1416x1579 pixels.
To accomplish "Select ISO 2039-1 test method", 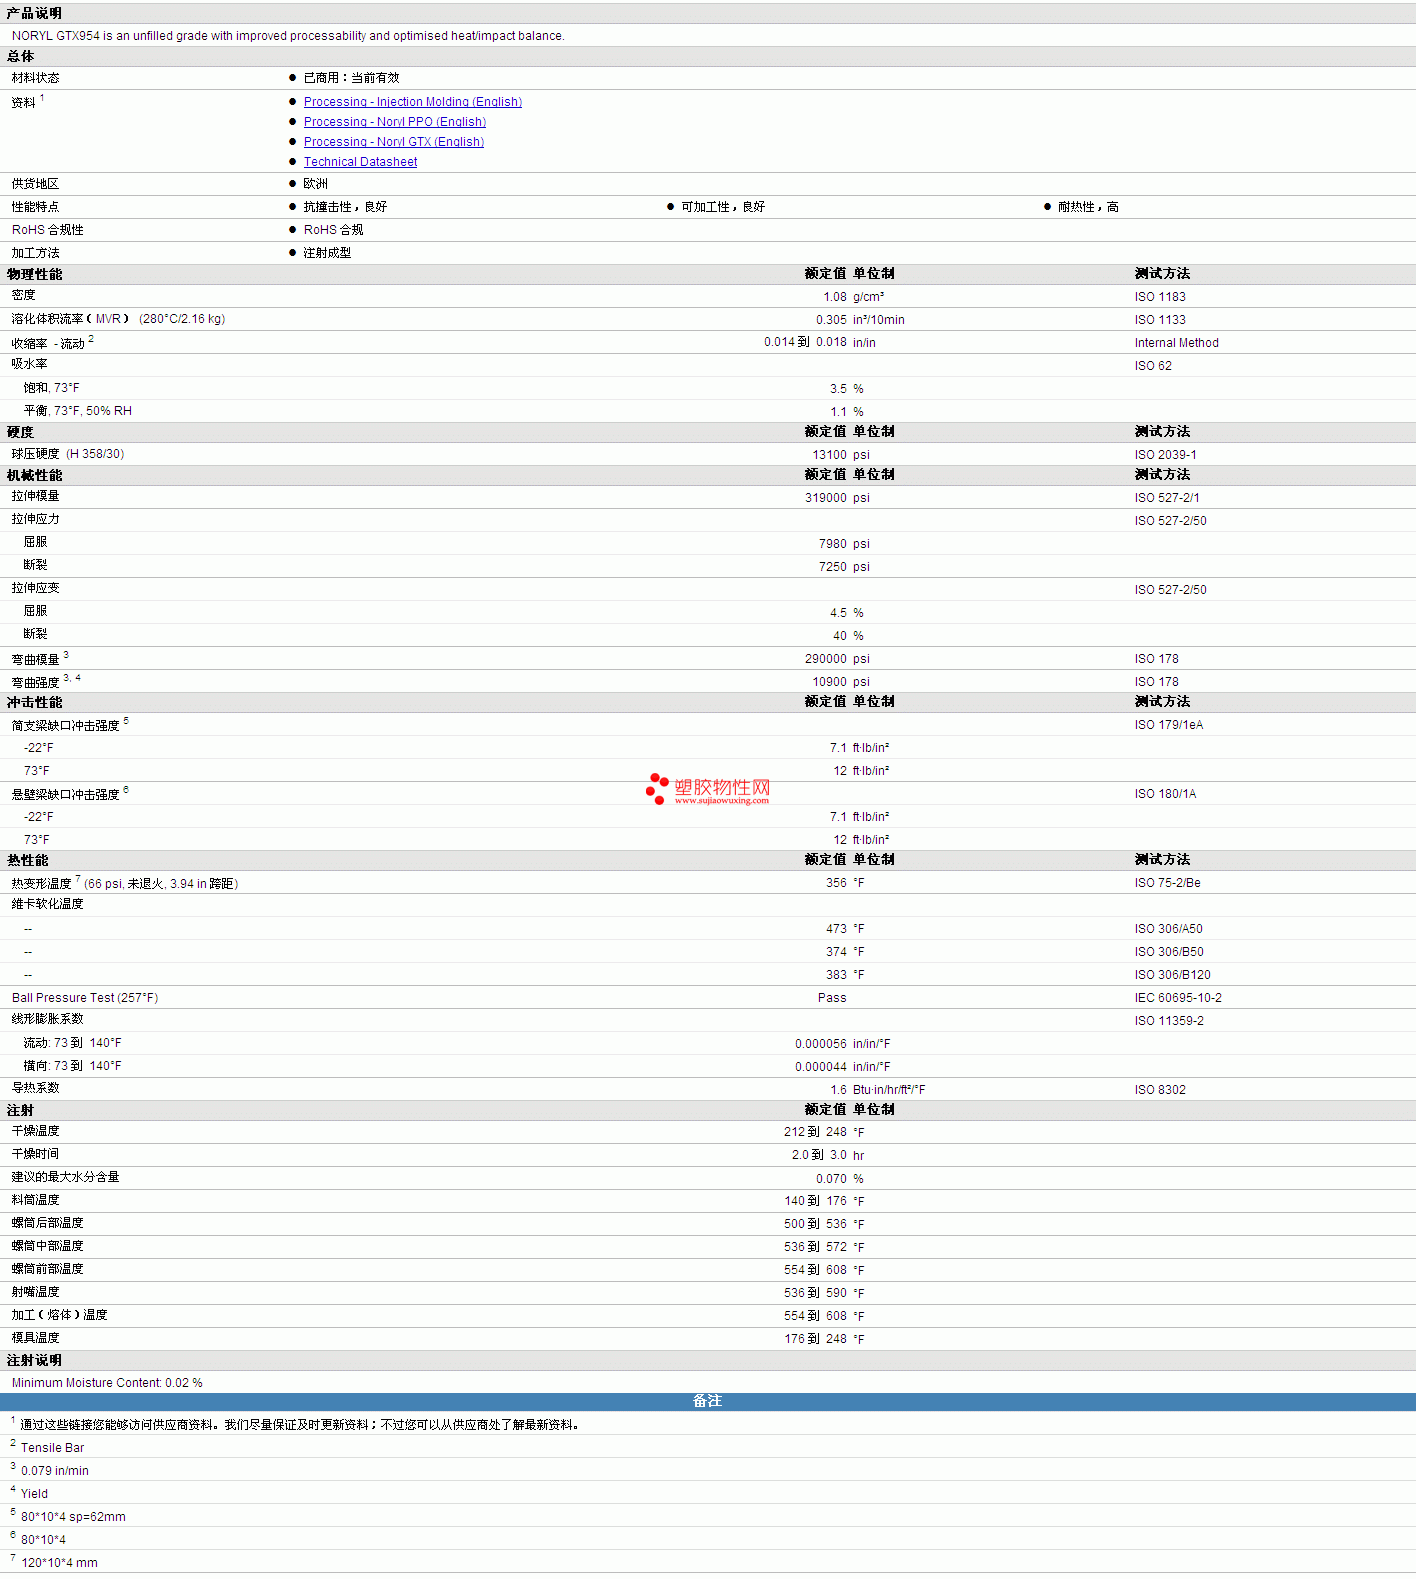I will coord(1165,455).
